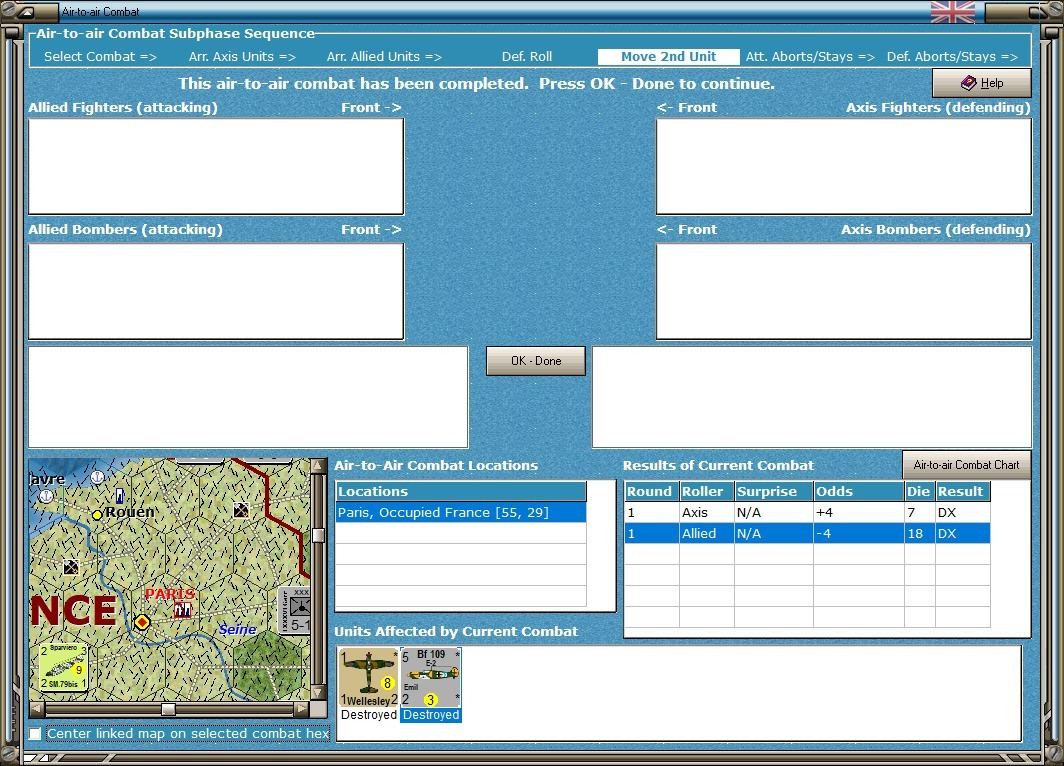Click the map horizontal scrollbar thumb
Screen dimensions: 1064x766
click(168, 709)
